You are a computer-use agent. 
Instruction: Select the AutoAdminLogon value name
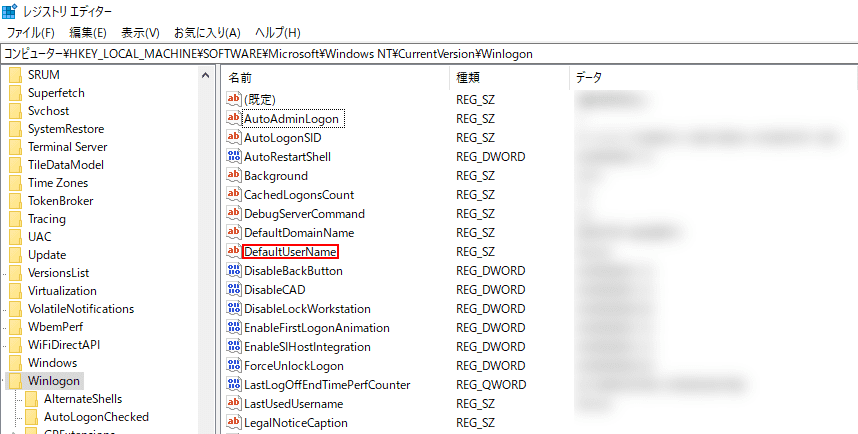(292, 118)
